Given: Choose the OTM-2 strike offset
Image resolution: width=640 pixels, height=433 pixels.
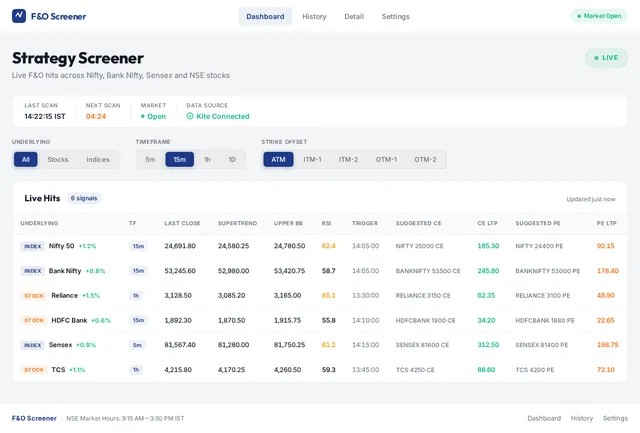Looking at the screenshot, I should (425, 160).
